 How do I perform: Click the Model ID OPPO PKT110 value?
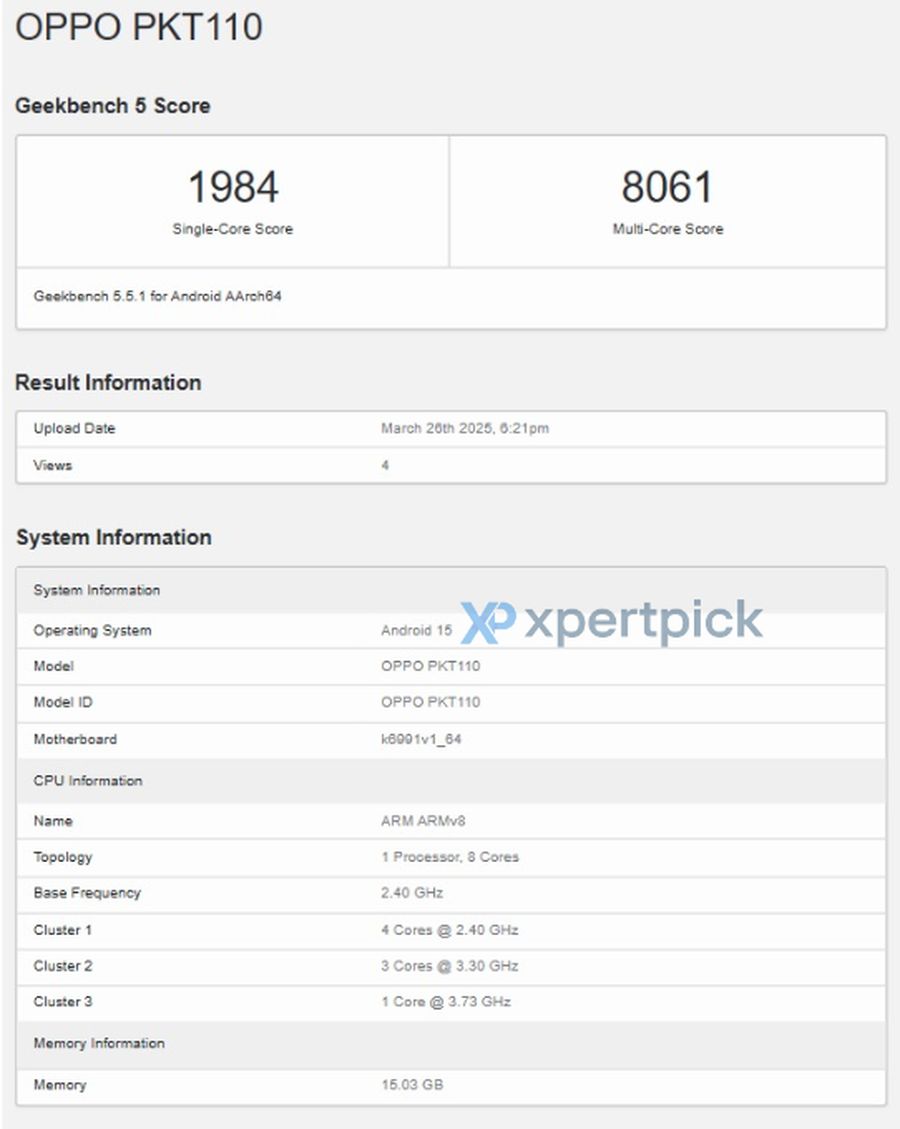431,702
